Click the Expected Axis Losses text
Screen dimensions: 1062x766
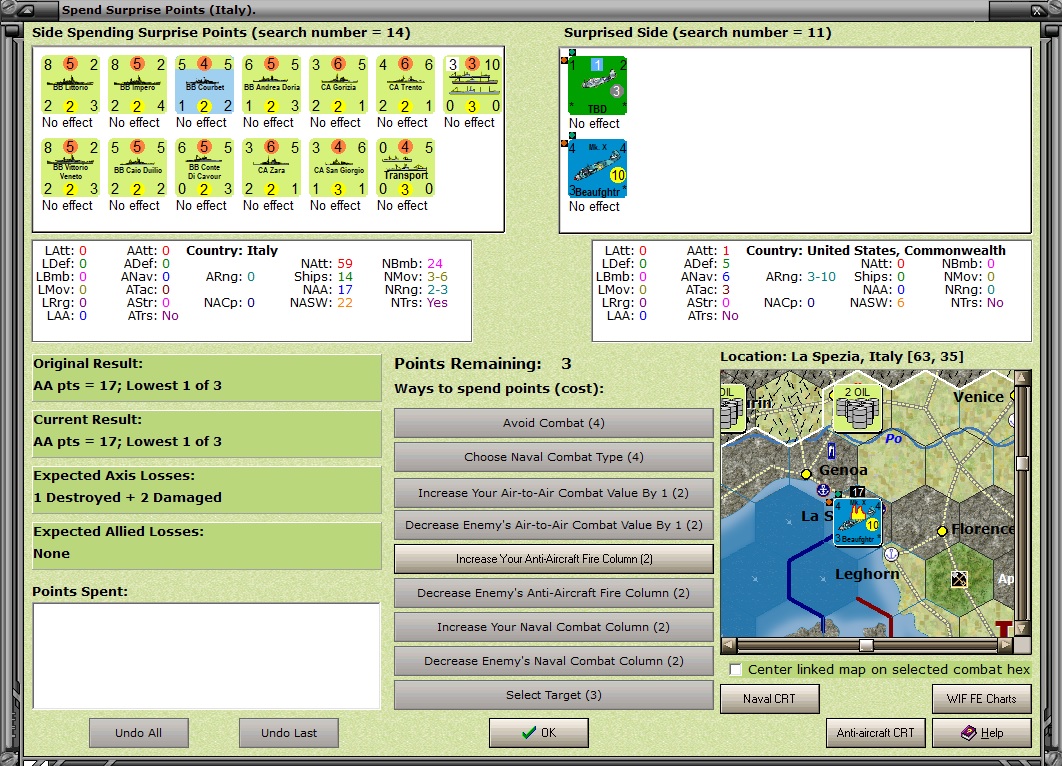pos(114,475)
